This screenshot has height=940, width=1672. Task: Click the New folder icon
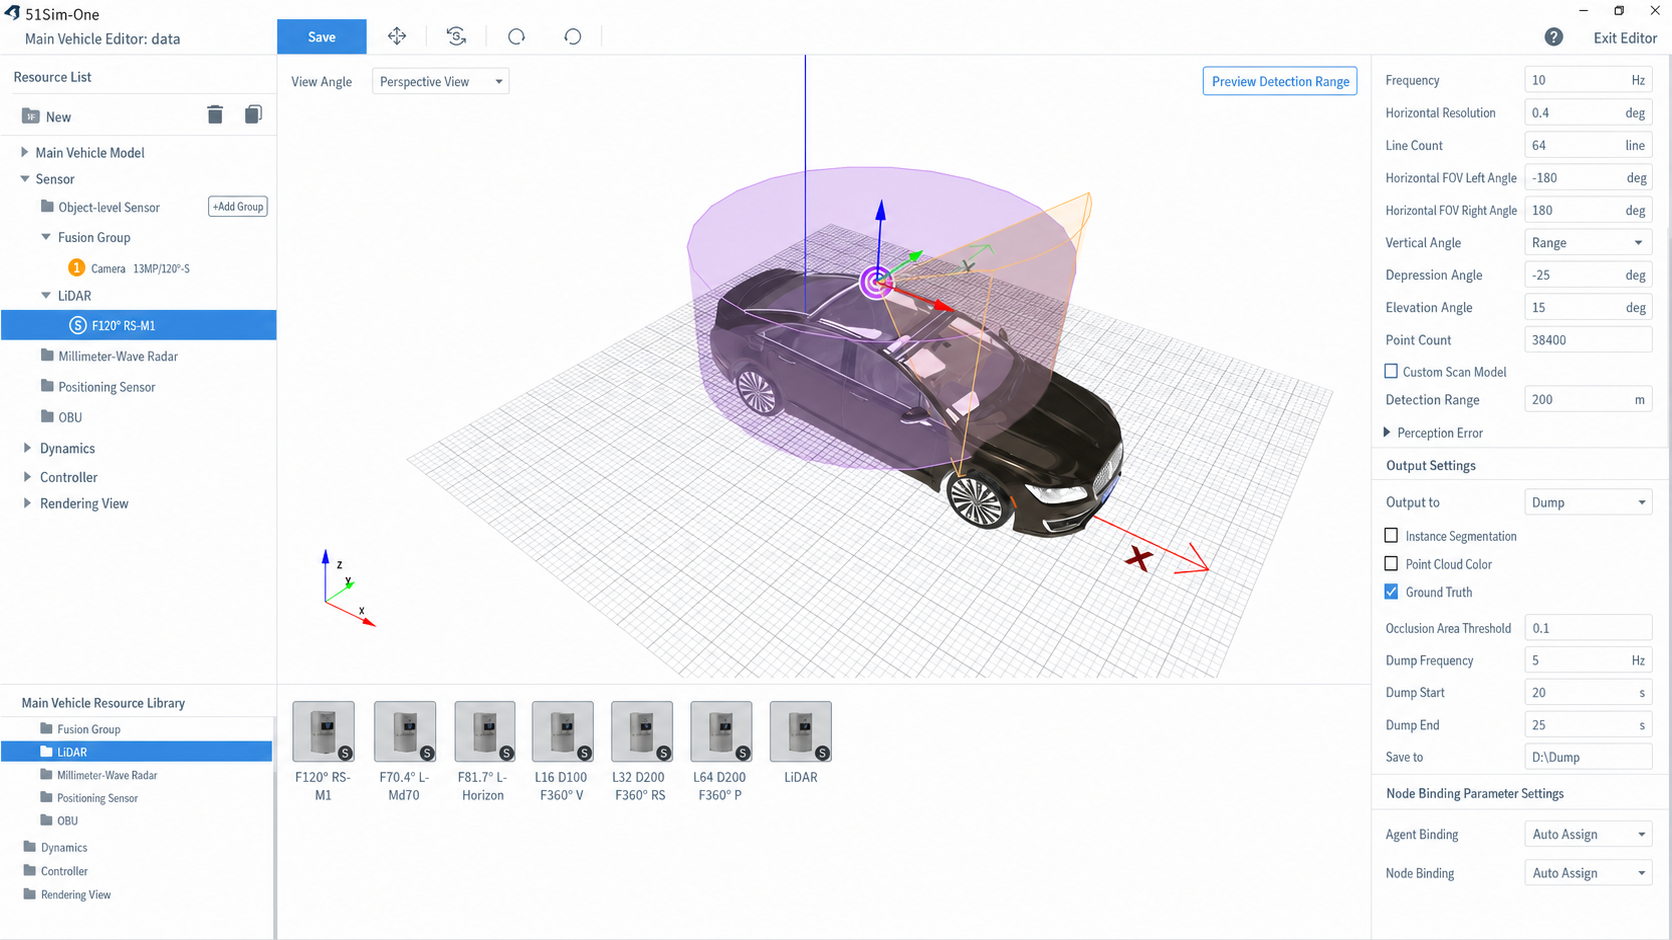(x=31, y=116)
